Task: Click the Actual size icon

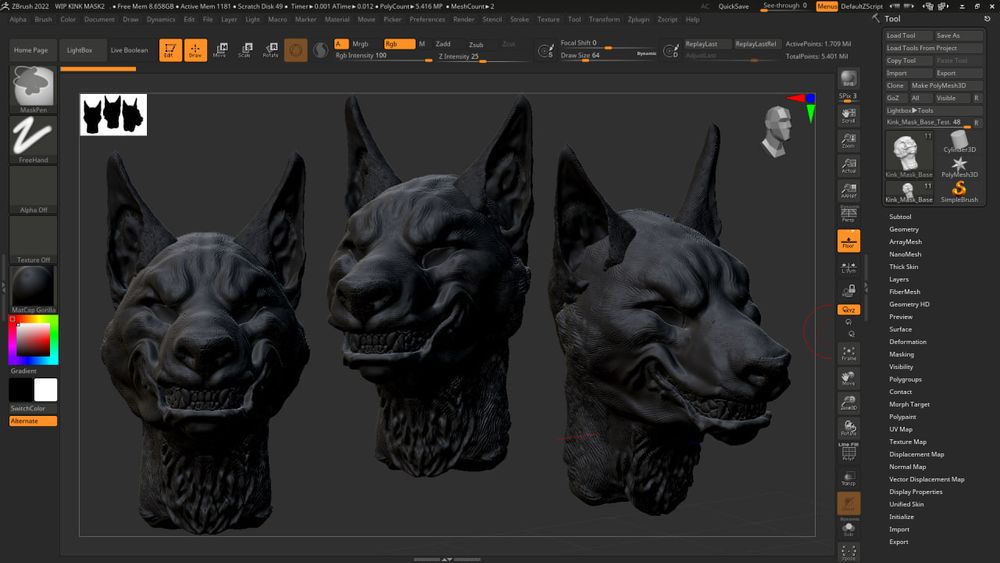Action: [x=848, y=165]
